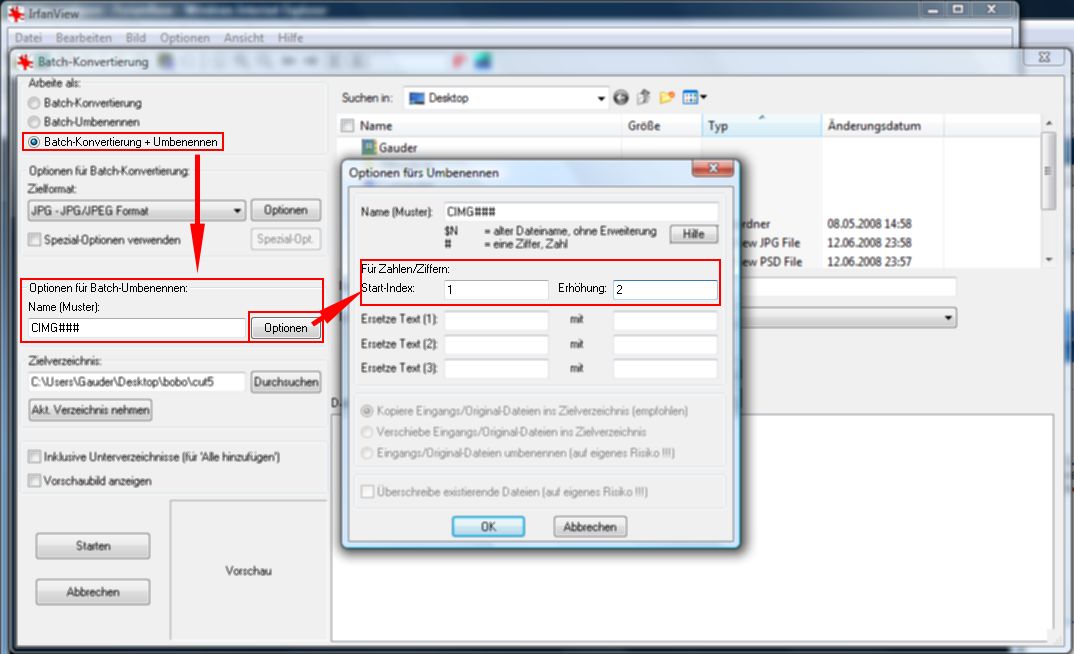Image resolution: width=1074 pixels, height=654 pixels.
Task: Select Kopiere Eingangs/Original-Dateien radio option
Action: 367,411
